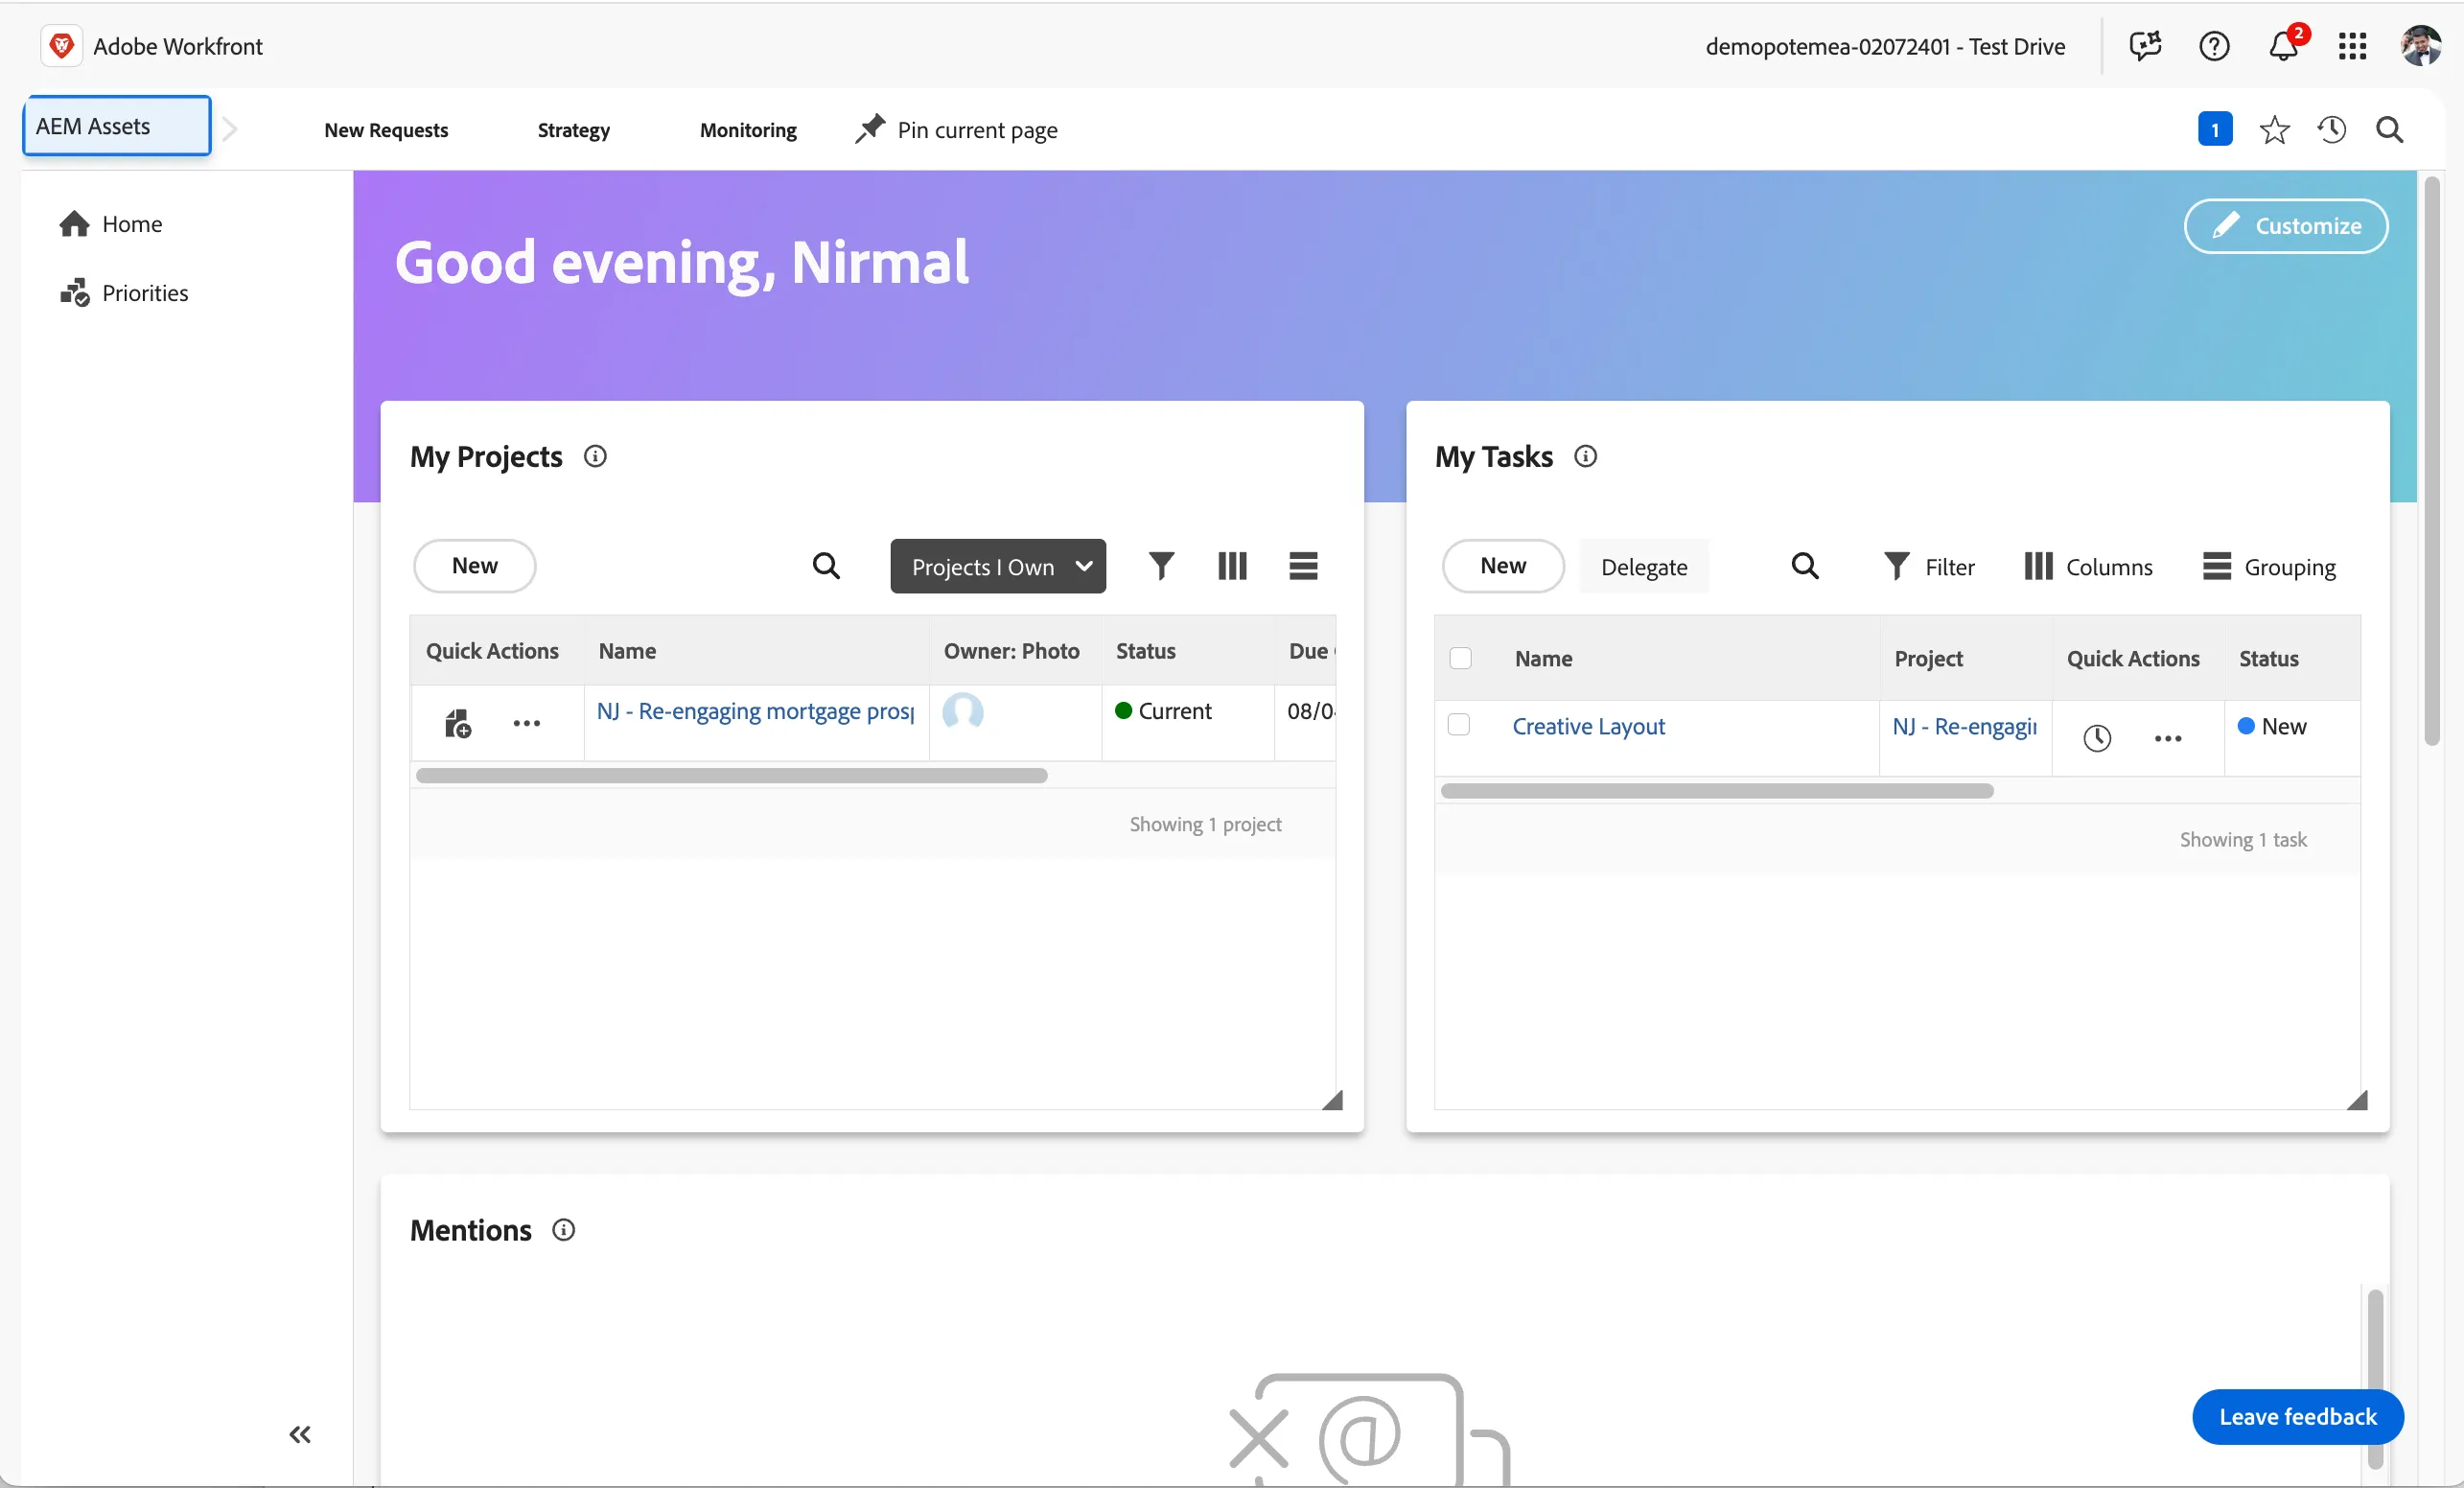Screen dimensions: 2464x1488
Task: Create New project in My Projects
Action: coord(474,566)
